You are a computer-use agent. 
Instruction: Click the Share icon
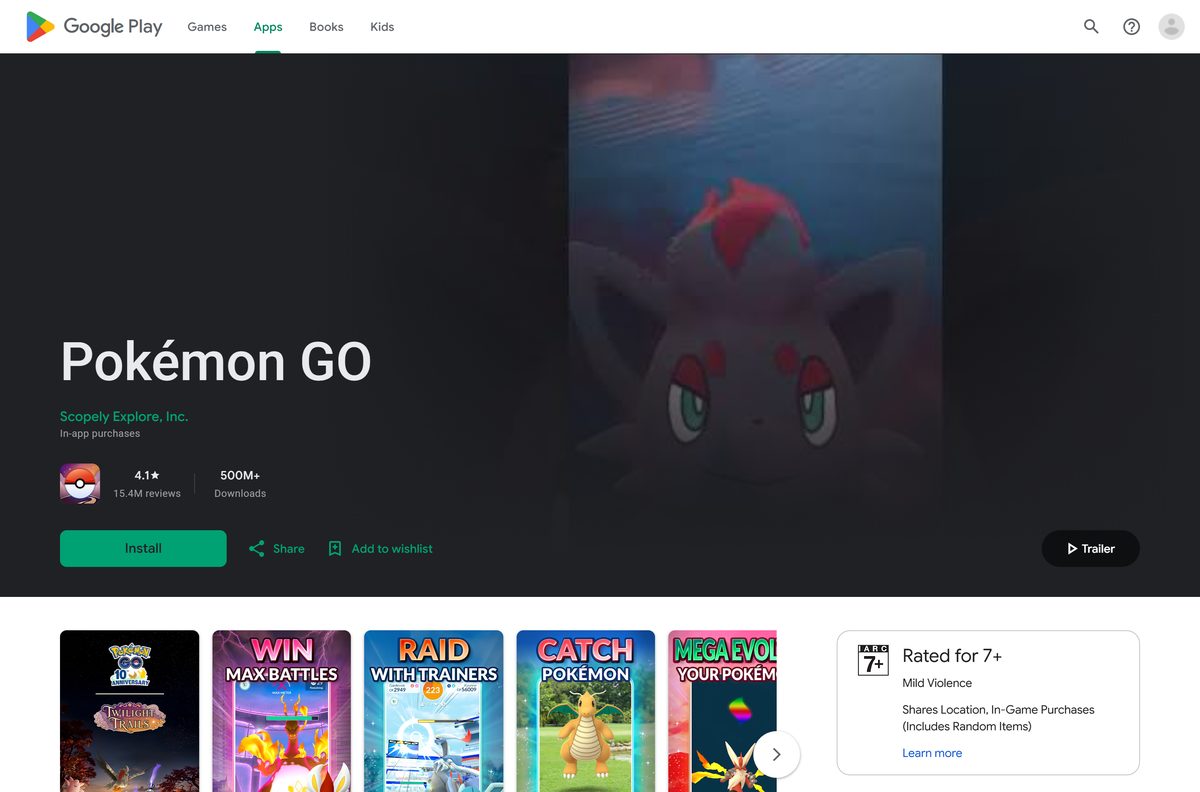click(257, 548)
